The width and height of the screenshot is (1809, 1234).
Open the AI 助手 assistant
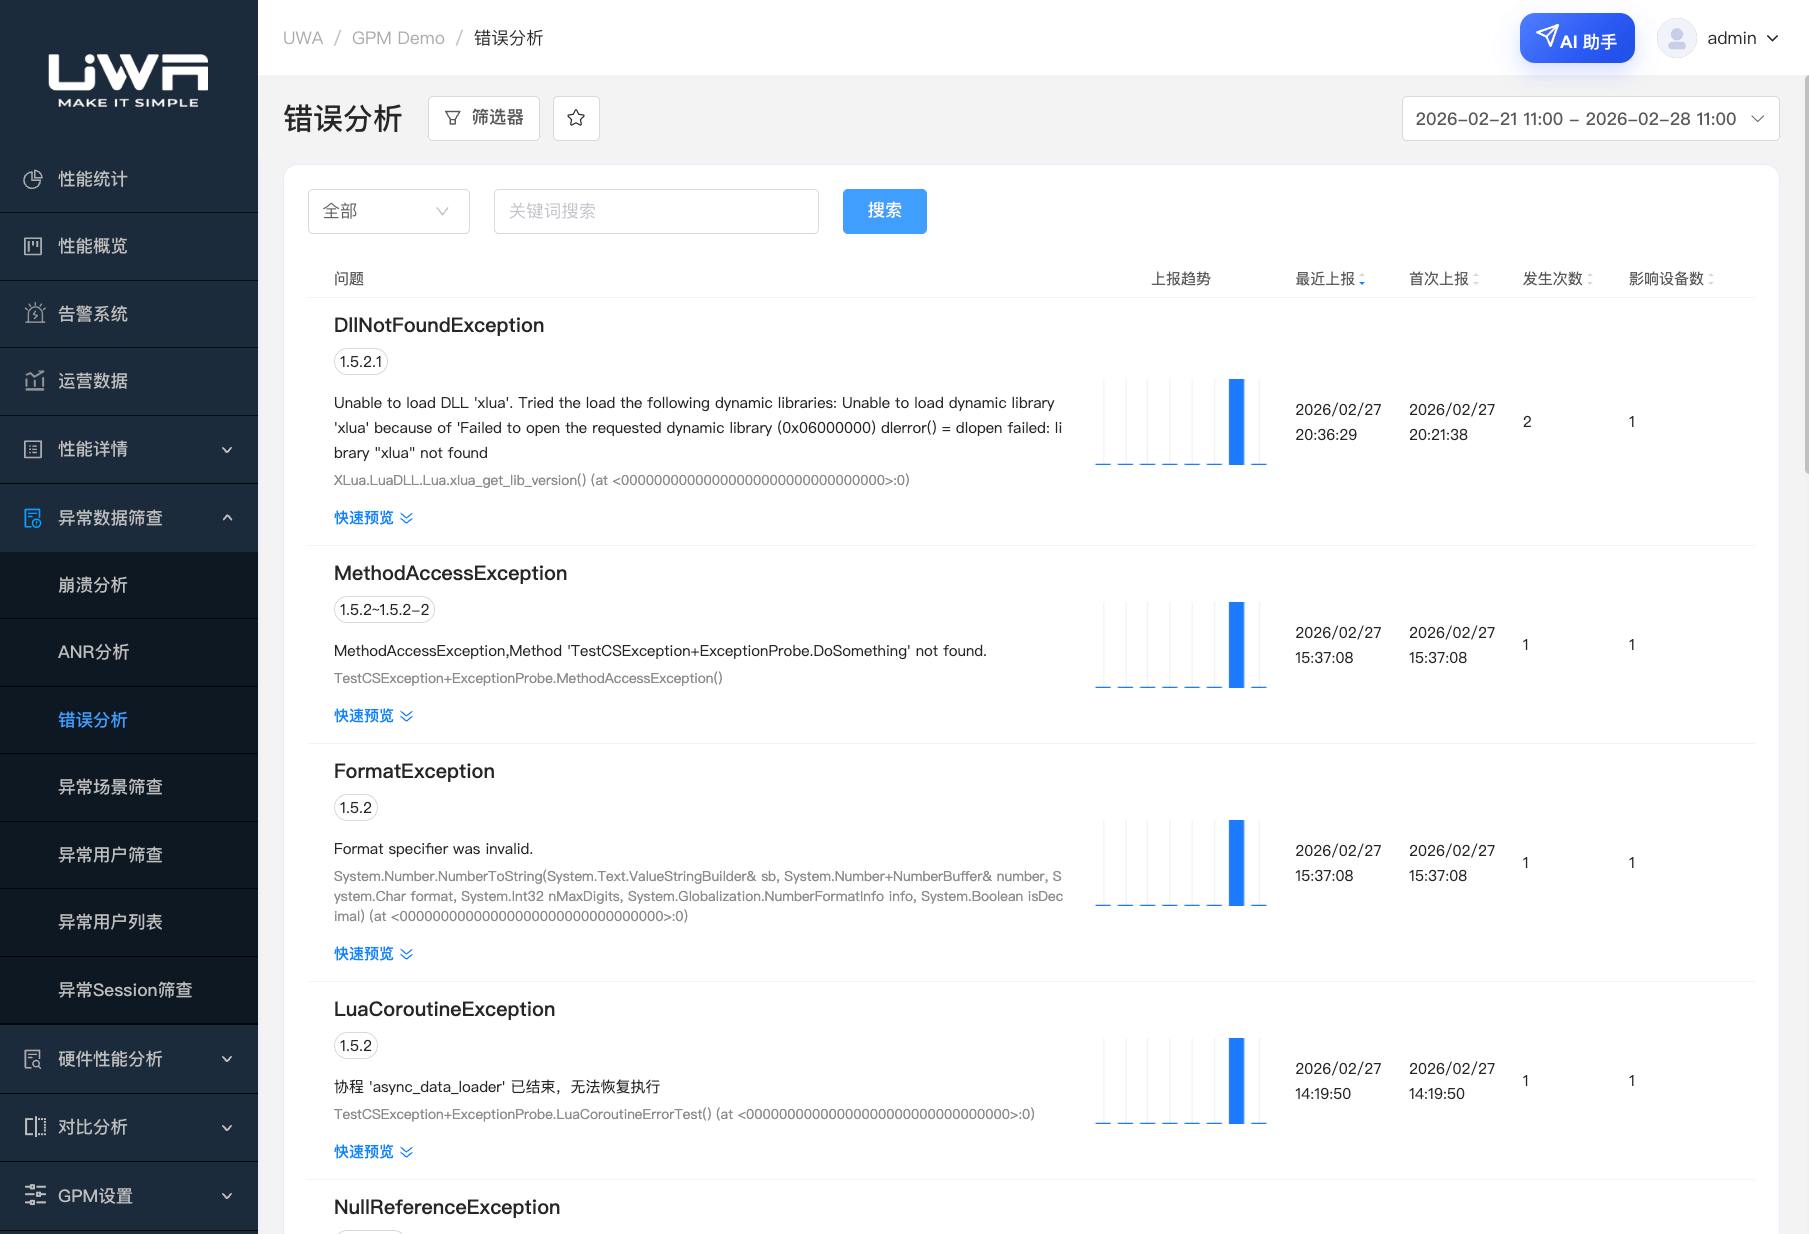pyautogui.click(x=1577, y=39)
